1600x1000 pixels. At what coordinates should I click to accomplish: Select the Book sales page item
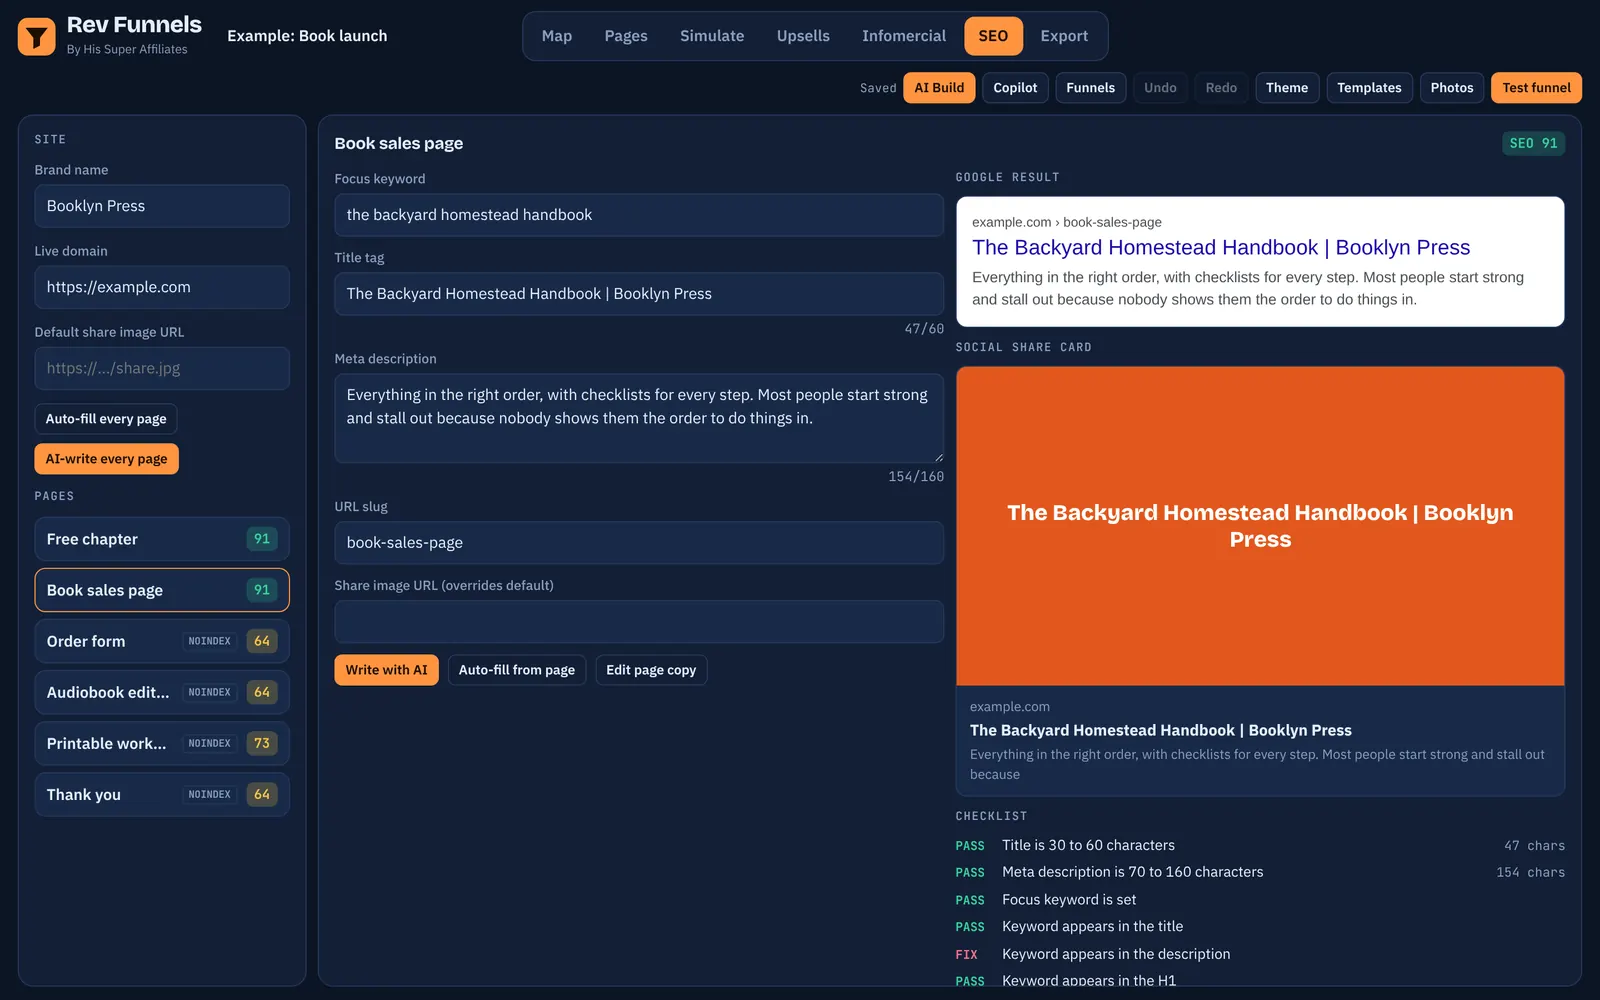(162, 590)
